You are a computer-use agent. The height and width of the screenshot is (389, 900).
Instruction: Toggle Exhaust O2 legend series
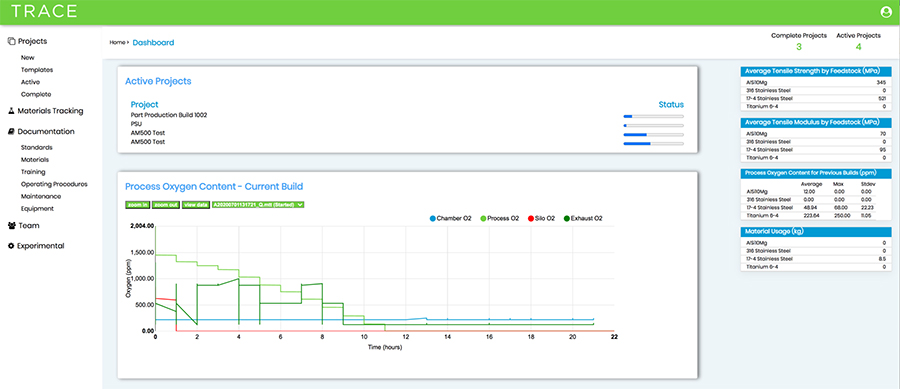[x=583, y=219]
